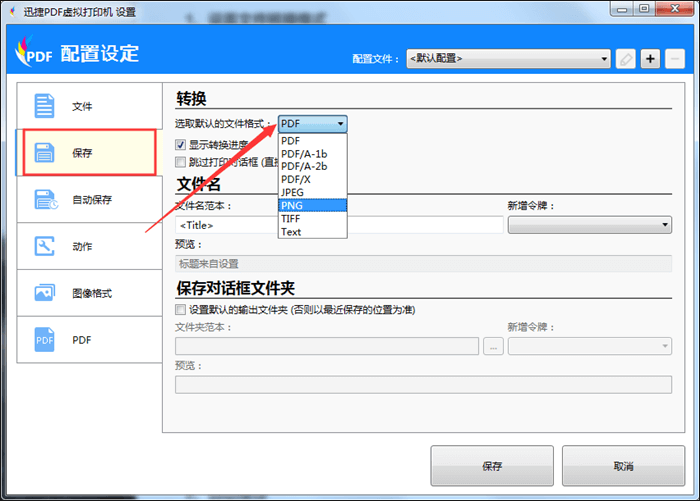Screen dimensions: 700x501
Task: Click the 动作 wrench icon in sidebar
Action: pyautogui.click(x=44, y=246)
